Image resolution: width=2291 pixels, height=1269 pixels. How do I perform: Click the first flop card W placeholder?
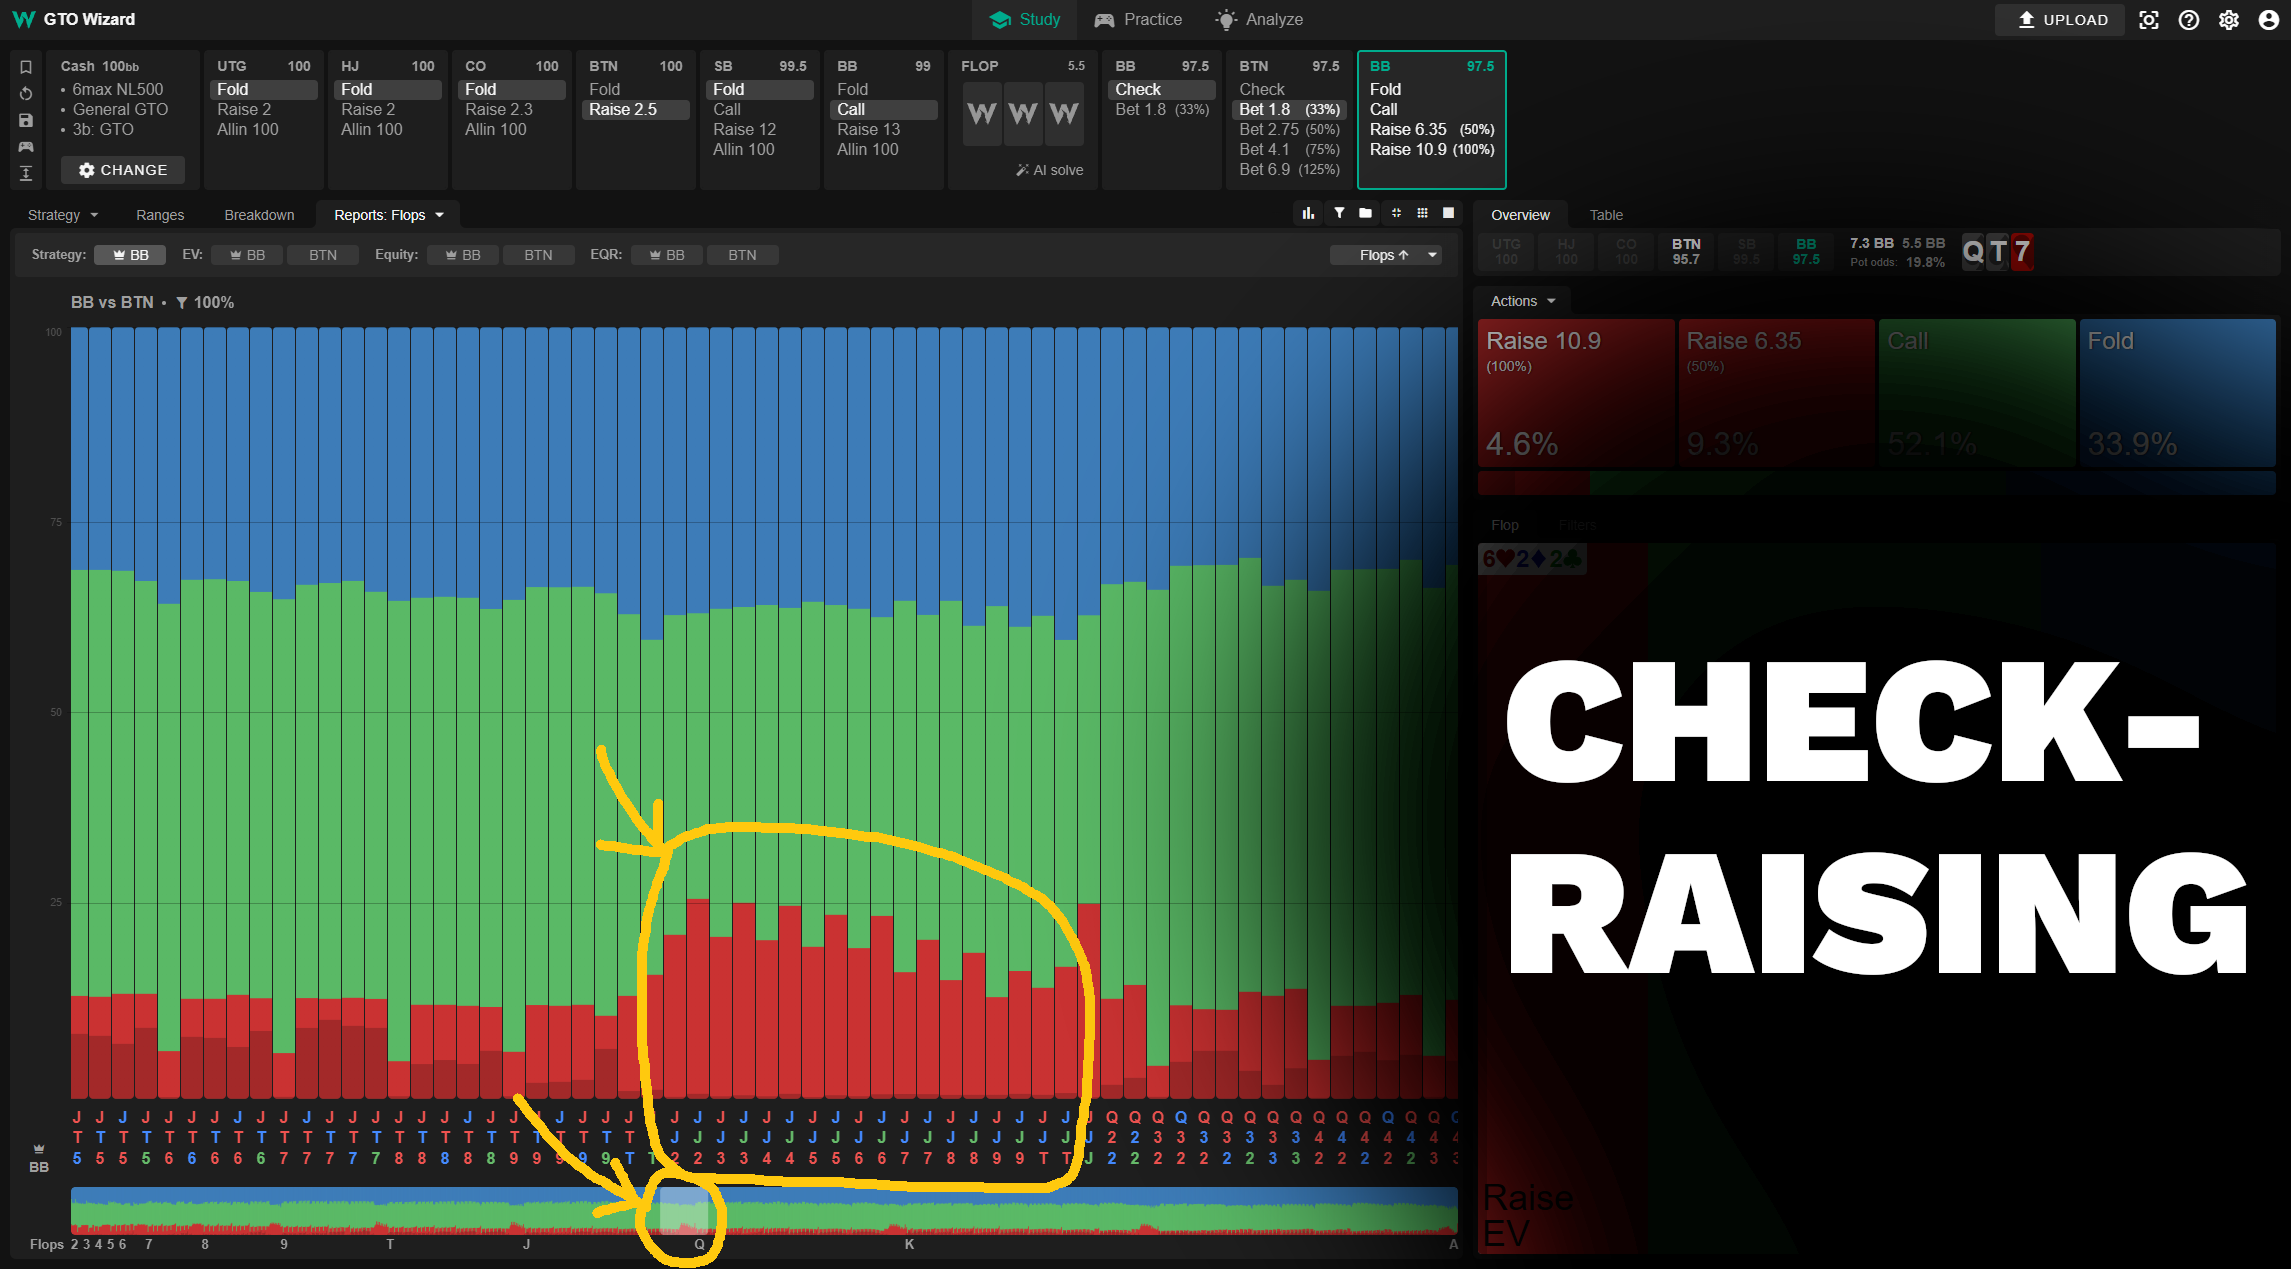click(x=982, y=114)
